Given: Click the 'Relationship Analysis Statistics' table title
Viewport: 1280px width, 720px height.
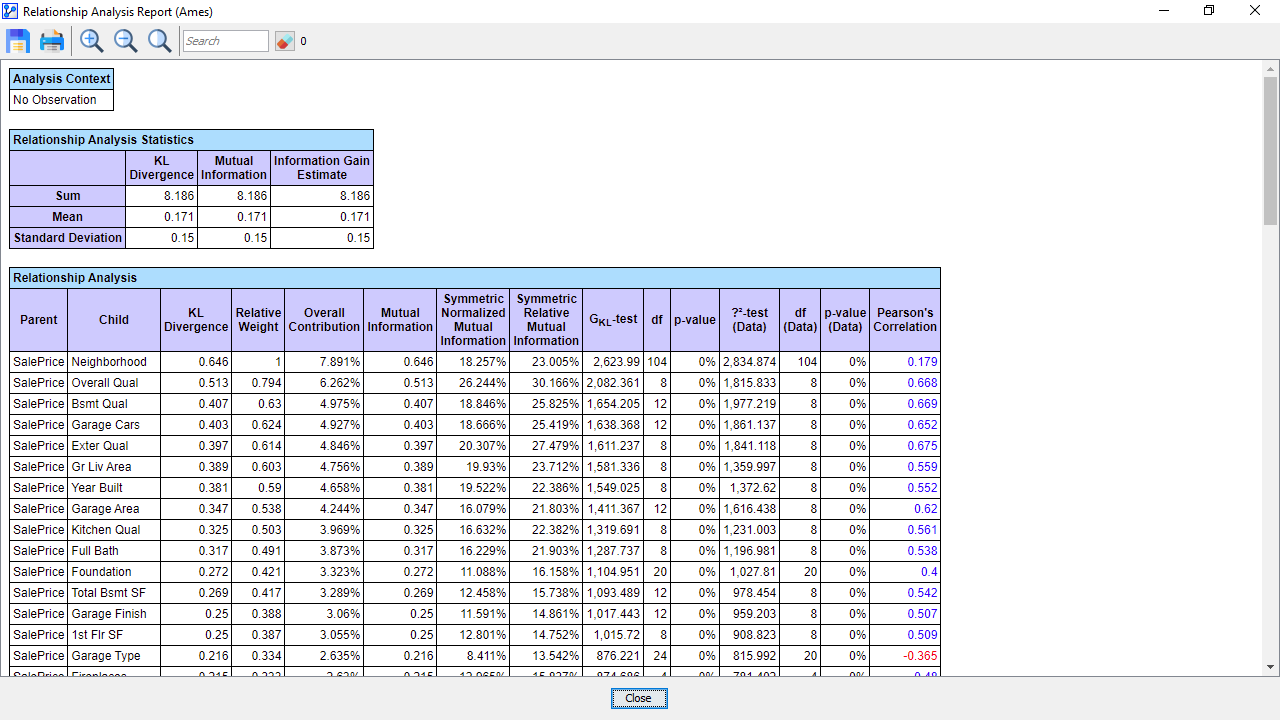Looking at the screenshot, I should click(192, 140).
